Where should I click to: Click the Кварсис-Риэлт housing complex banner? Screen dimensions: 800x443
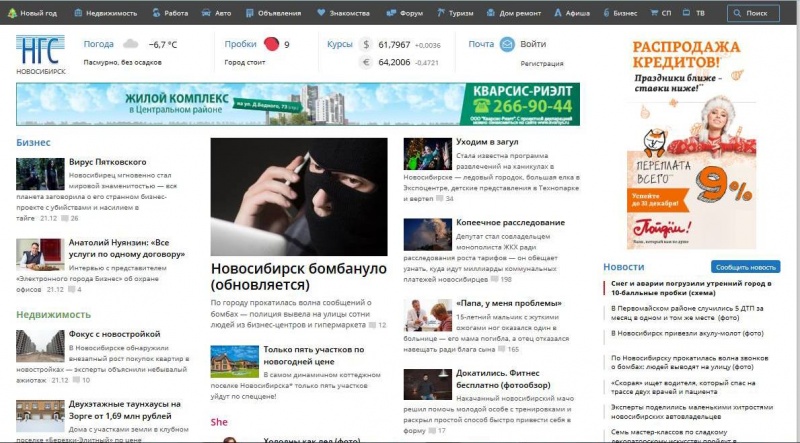(298, 104)
